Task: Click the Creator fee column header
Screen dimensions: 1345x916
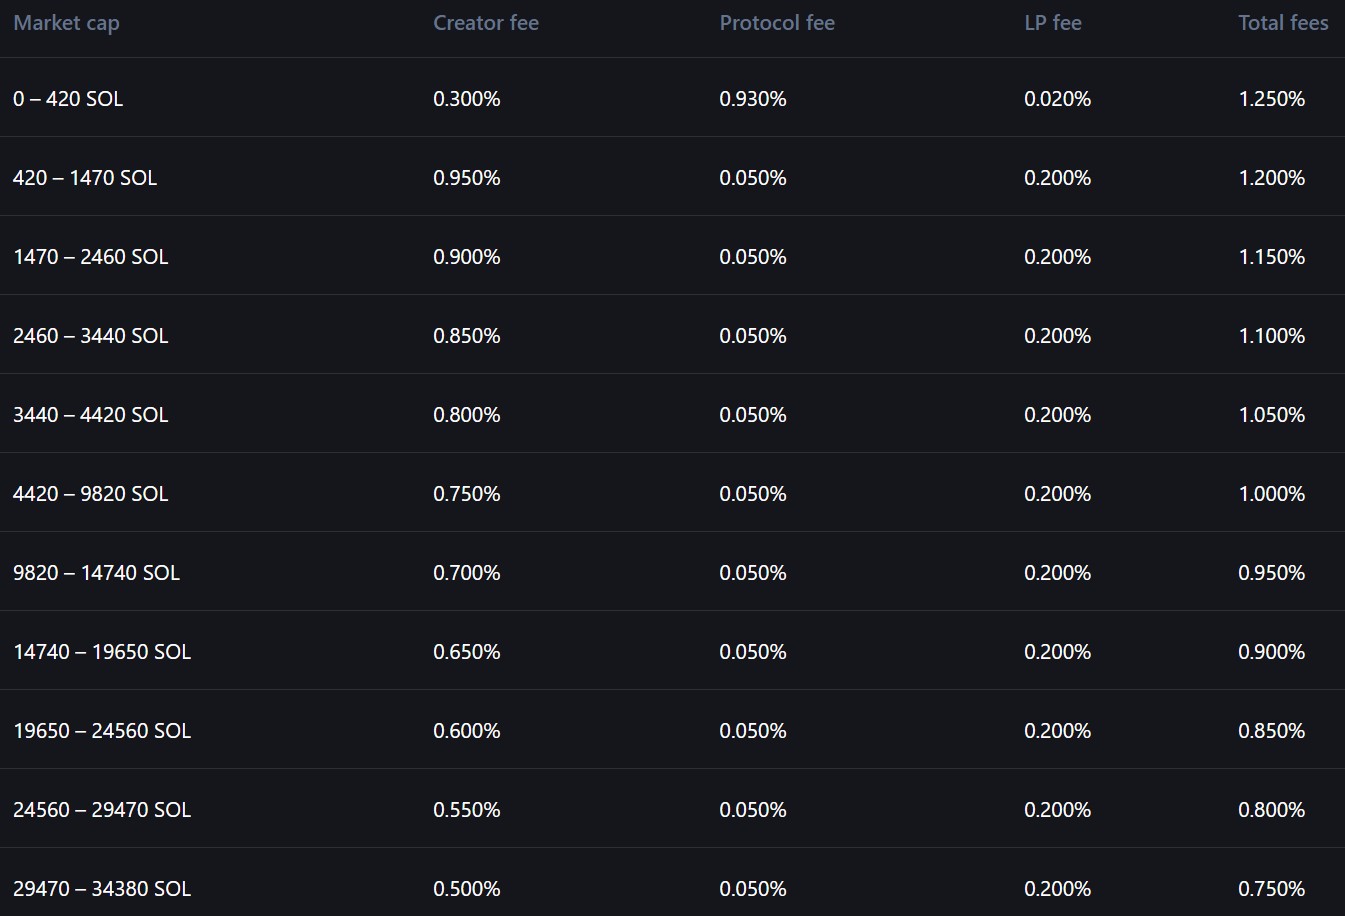Action: tap(485, 23)
